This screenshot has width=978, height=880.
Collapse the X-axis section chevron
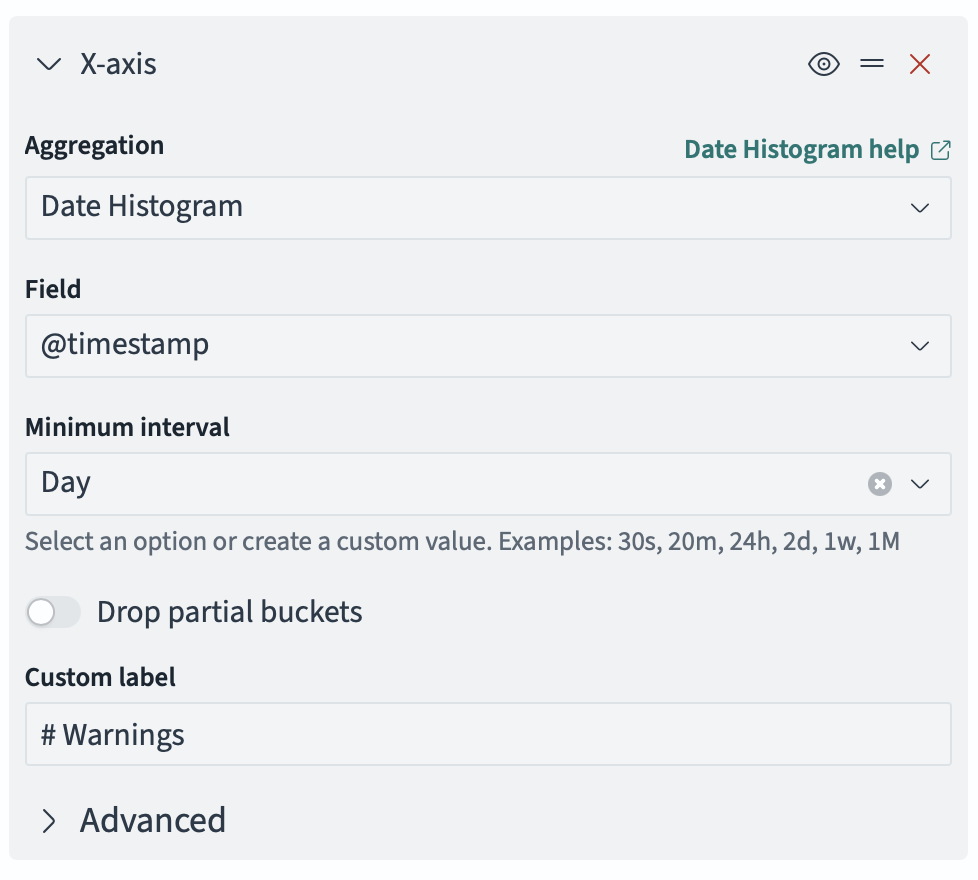click(48, 65)
